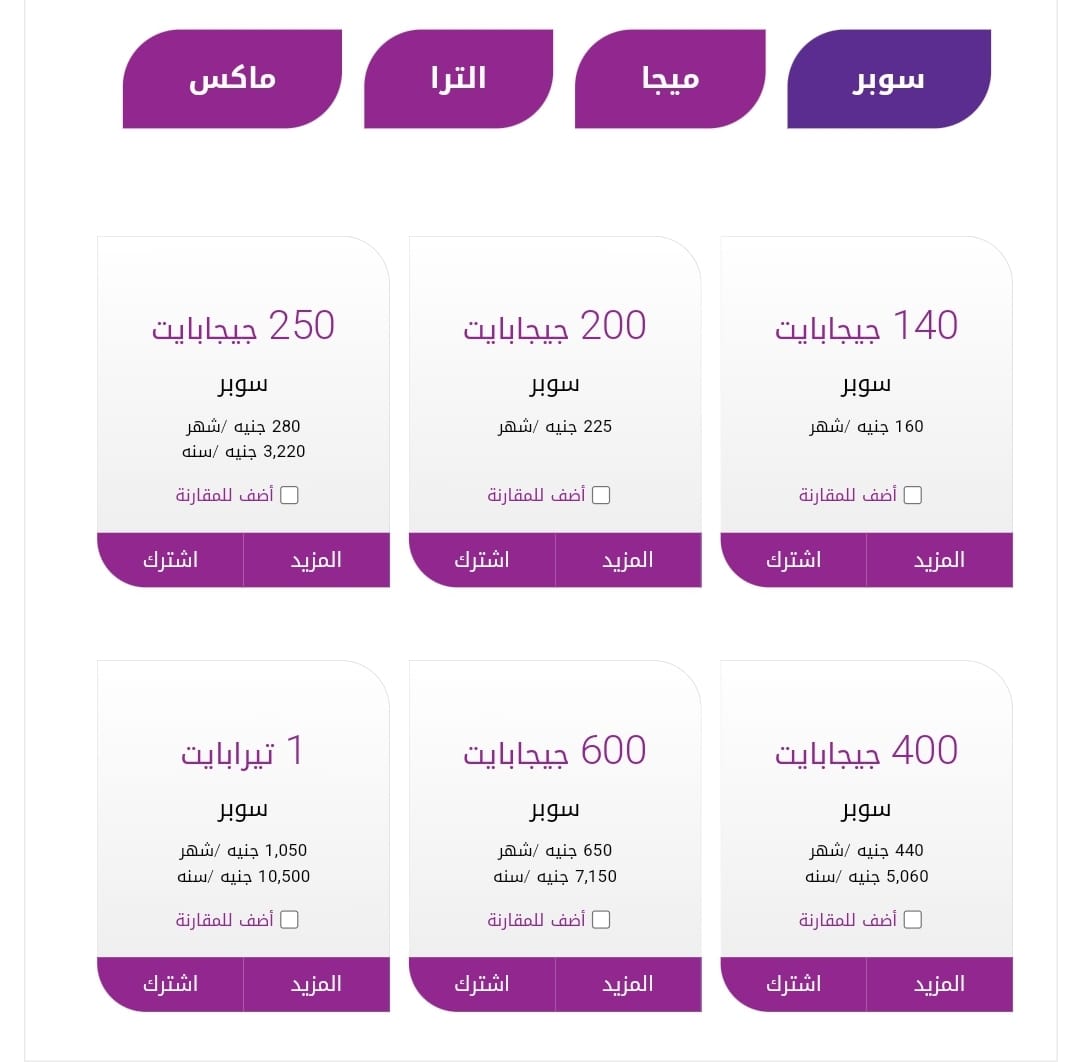Subscribe to the 400 جيجابايت plan

(x=793, y=984)
